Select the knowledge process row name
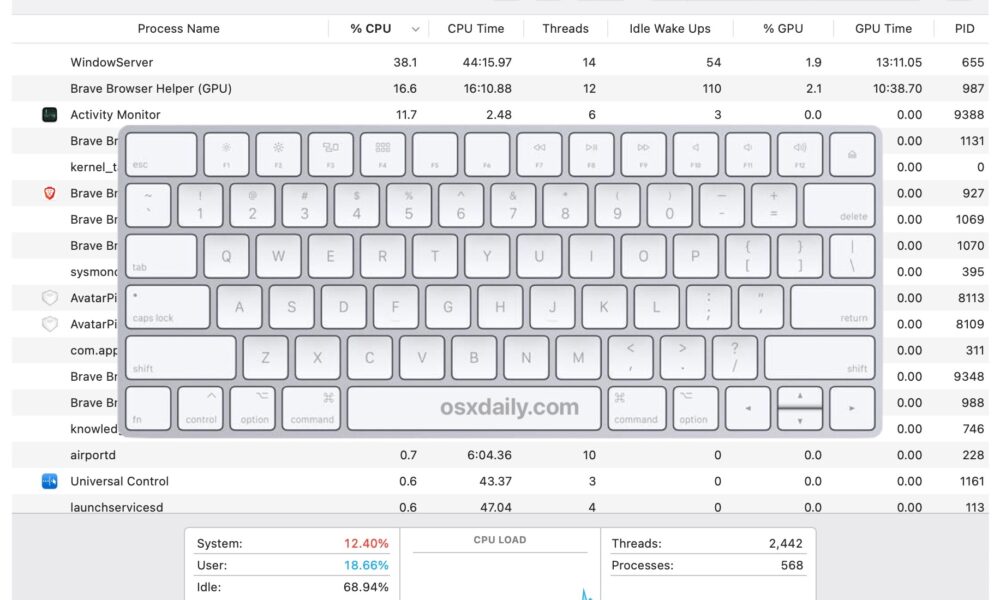Screen dimensions: 1000x600 click(x=94, y=429)
